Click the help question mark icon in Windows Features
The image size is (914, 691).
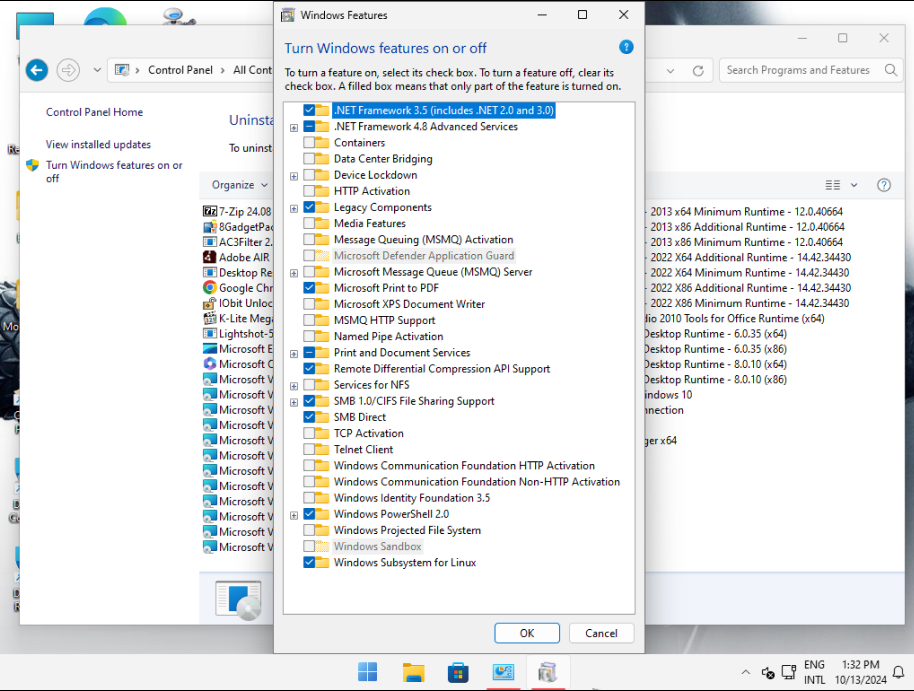(x=626, y=47)
